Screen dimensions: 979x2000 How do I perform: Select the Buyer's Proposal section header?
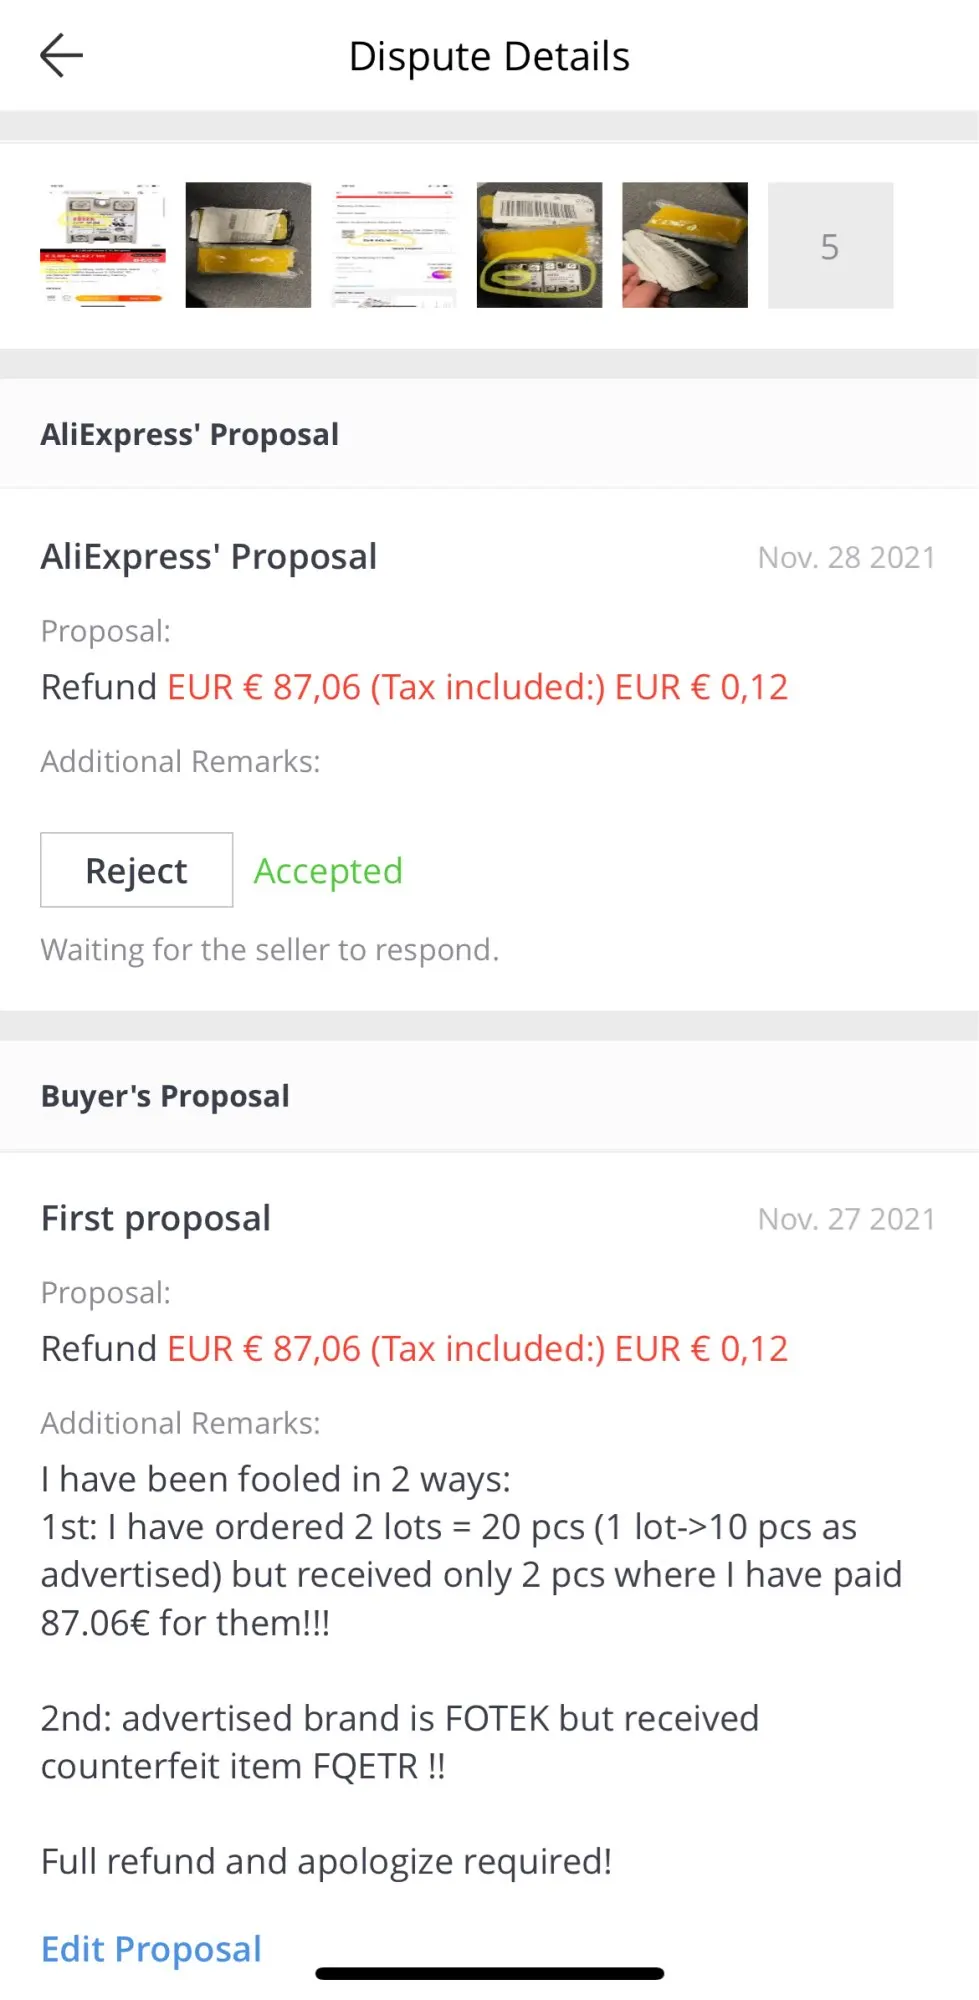165,1096
